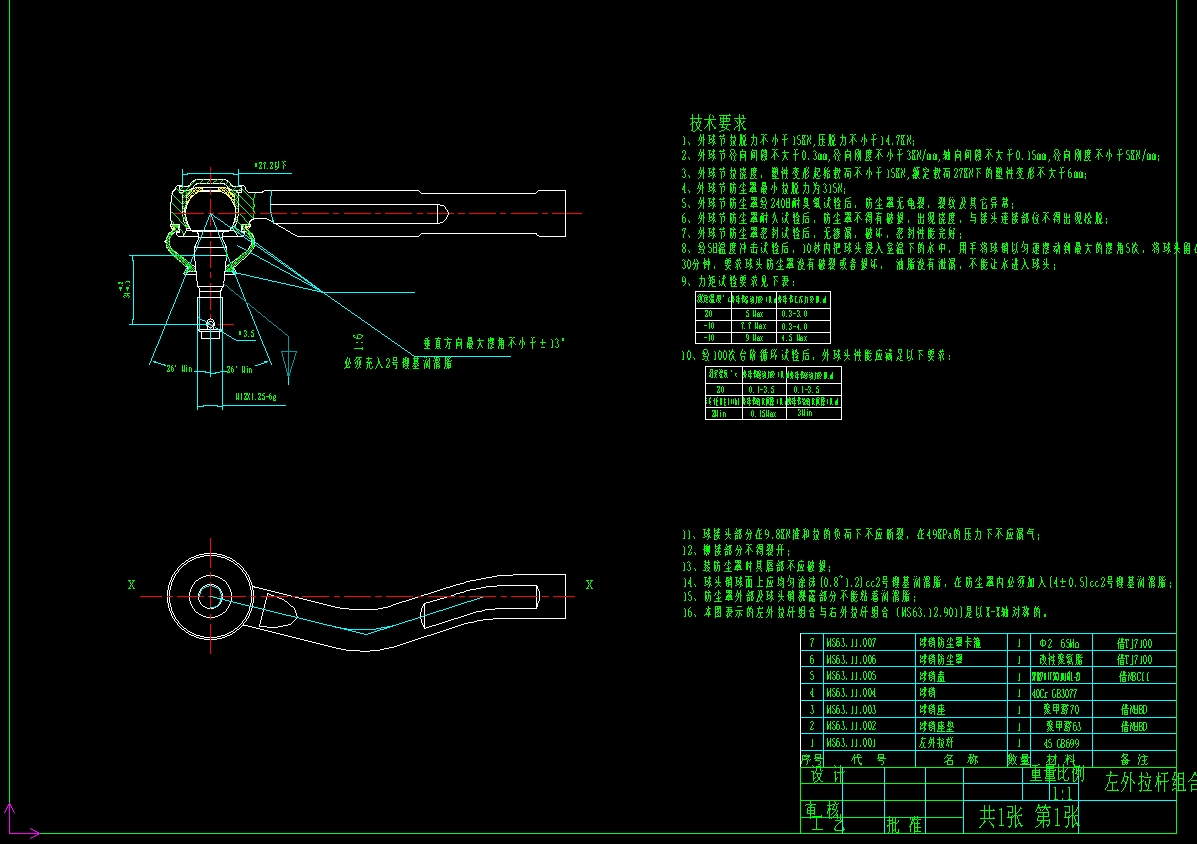The width and height of the screenshot is (1197, 844).
Task: Click the 代号 column header
Action: 869,759
